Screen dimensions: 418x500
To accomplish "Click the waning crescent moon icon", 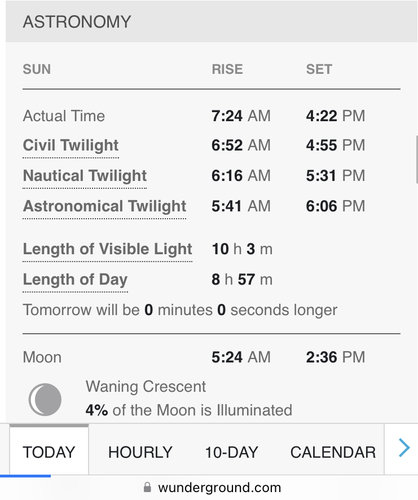I will pyautogui.click(x=45, y=399).
